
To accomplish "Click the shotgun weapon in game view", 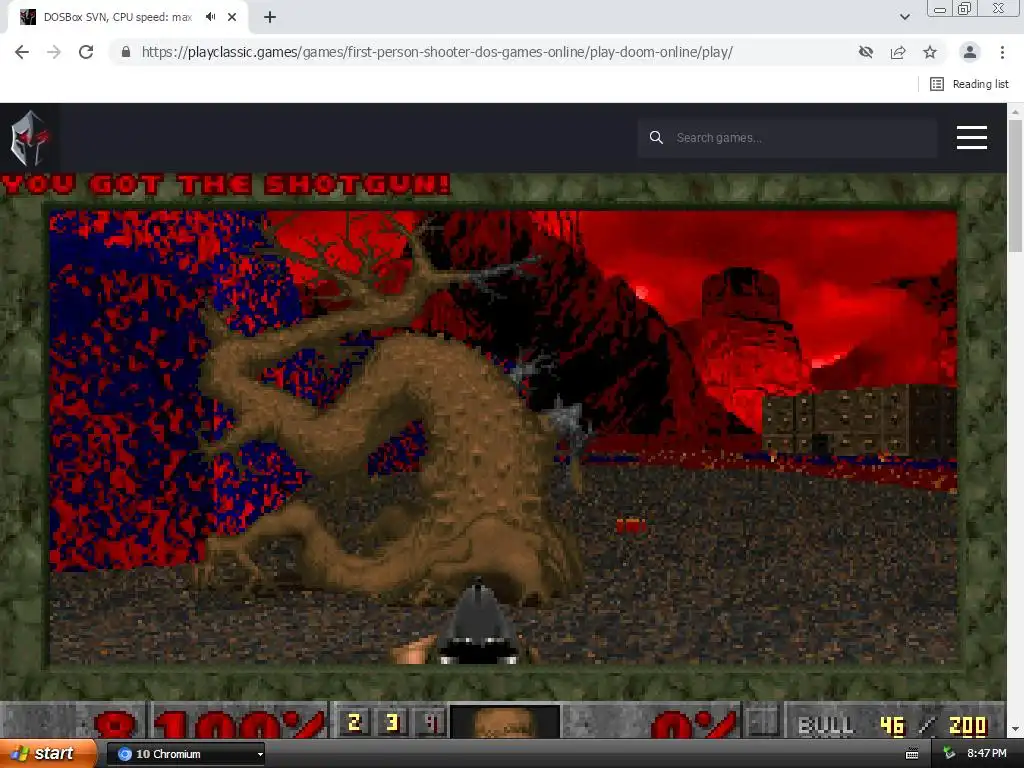I will [x=477, y=622].
